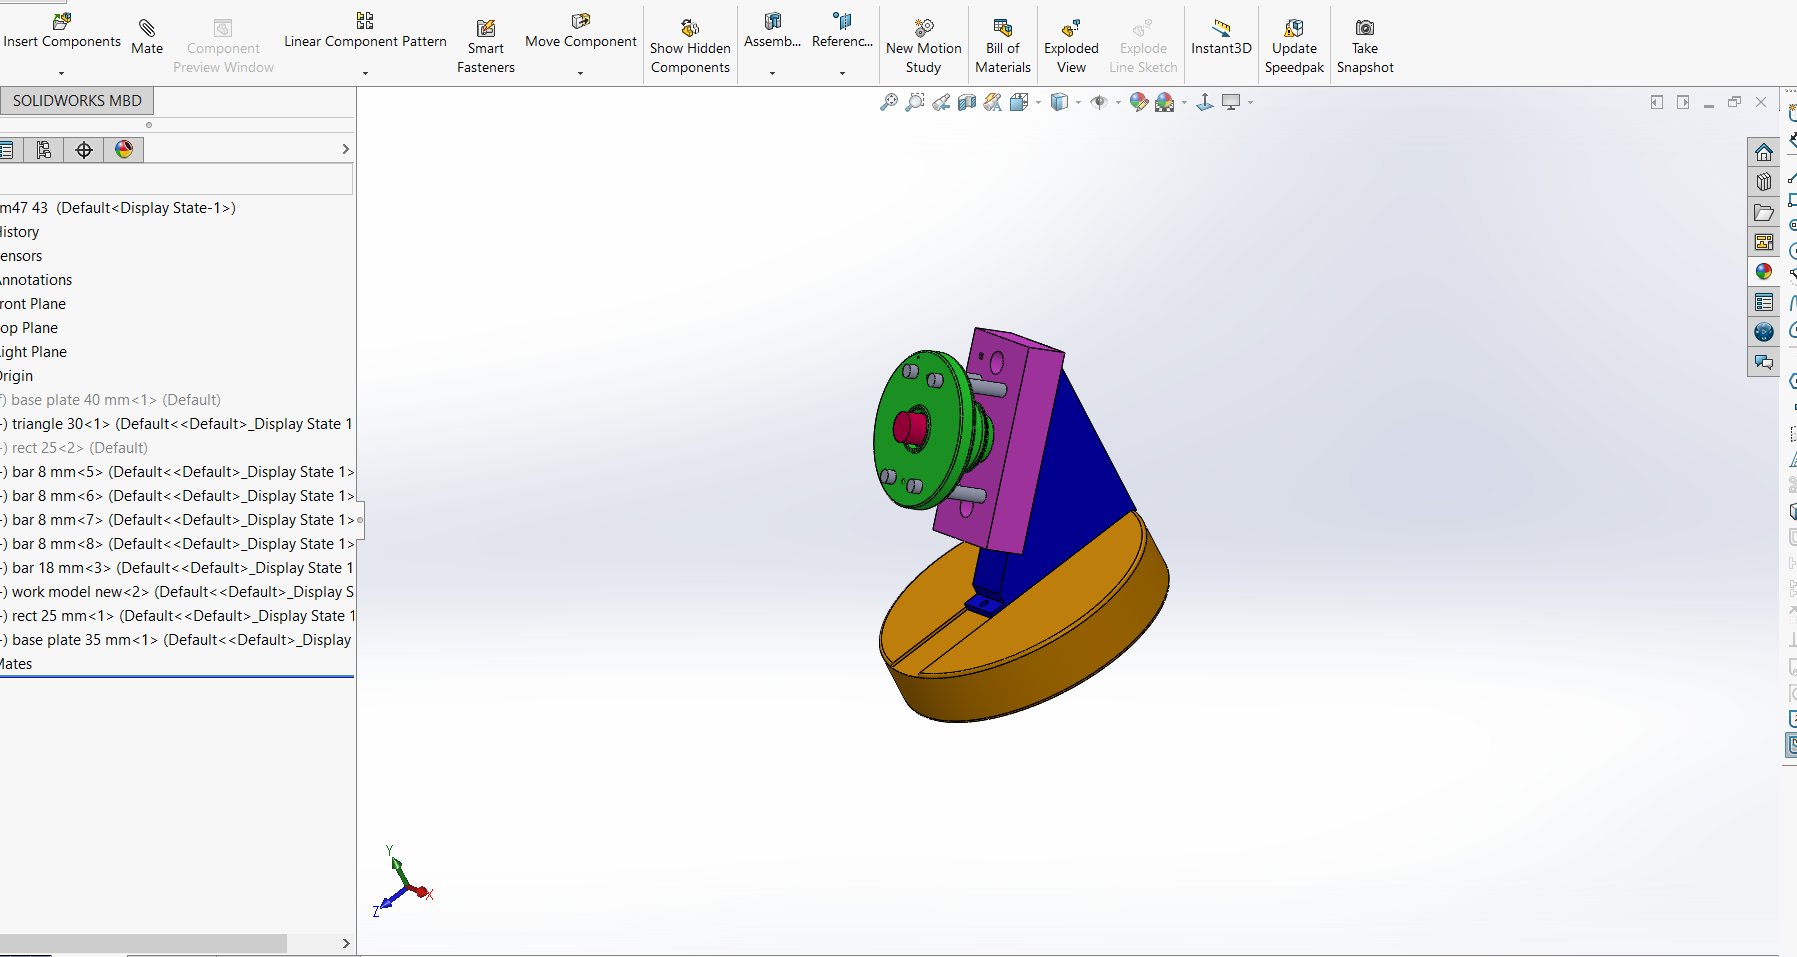This screenshot has width=1797, height=957.
Task: Open the Linear Component Pattern dropdown arrow
Action: coord(365,73)
